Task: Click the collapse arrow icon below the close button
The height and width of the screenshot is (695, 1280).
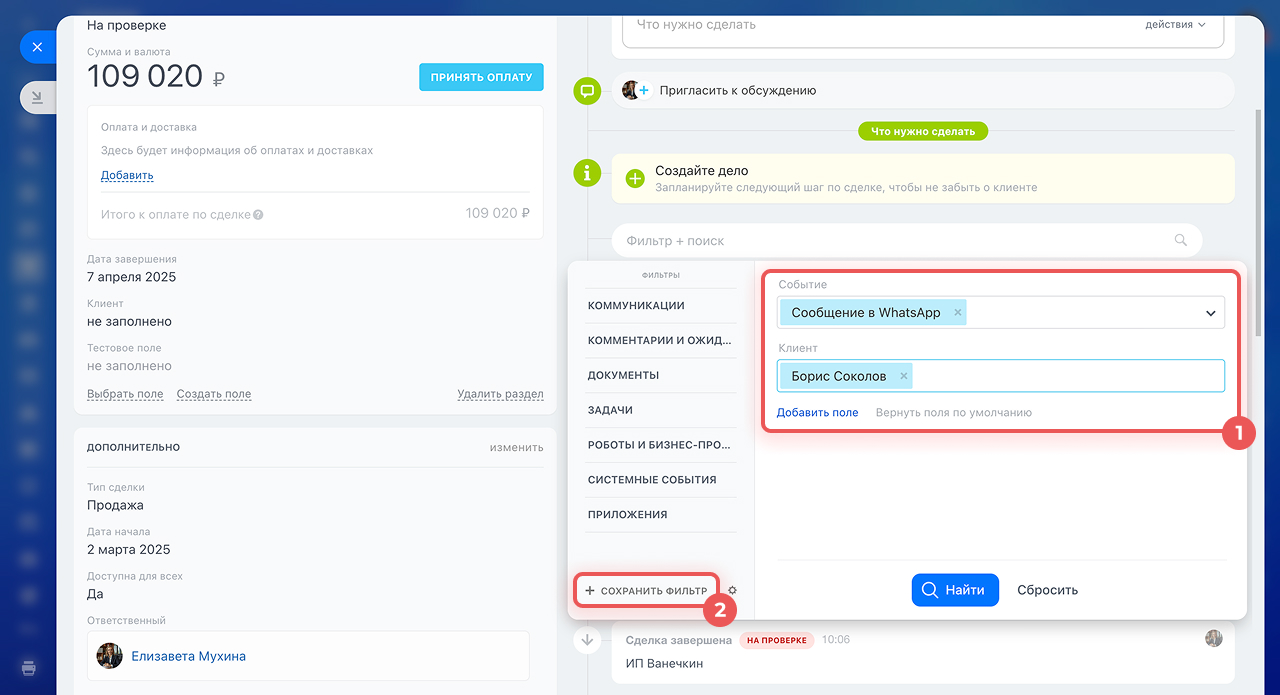Action: coord(37,97)
